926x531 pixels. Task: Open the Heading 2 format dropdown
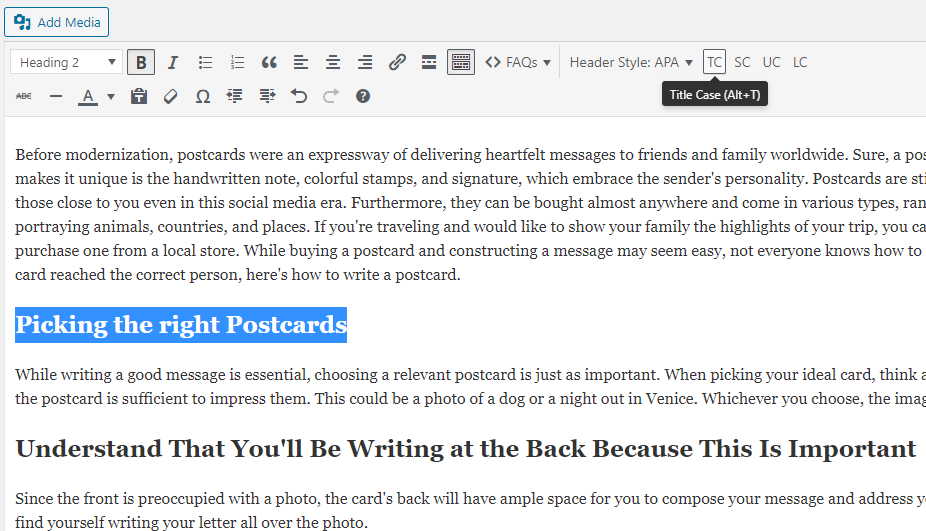(x=66, y=62)
